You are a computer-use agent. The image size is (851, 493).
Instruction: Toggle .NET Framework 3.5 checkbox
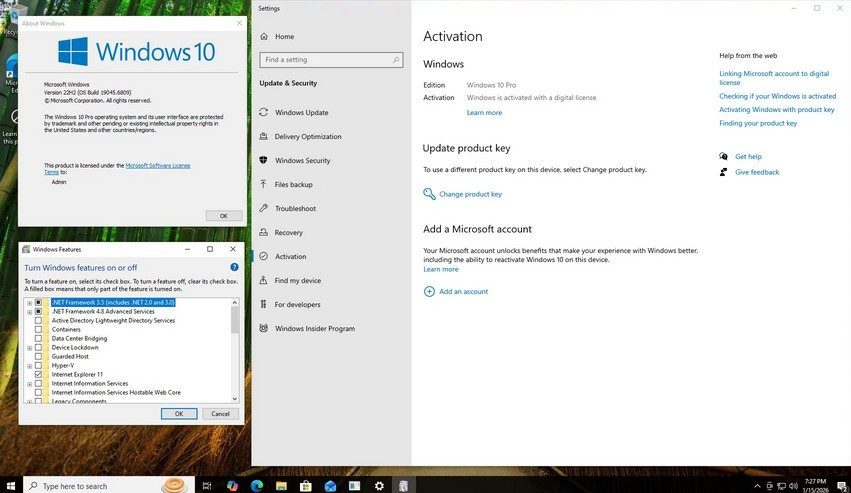(39, 302)
